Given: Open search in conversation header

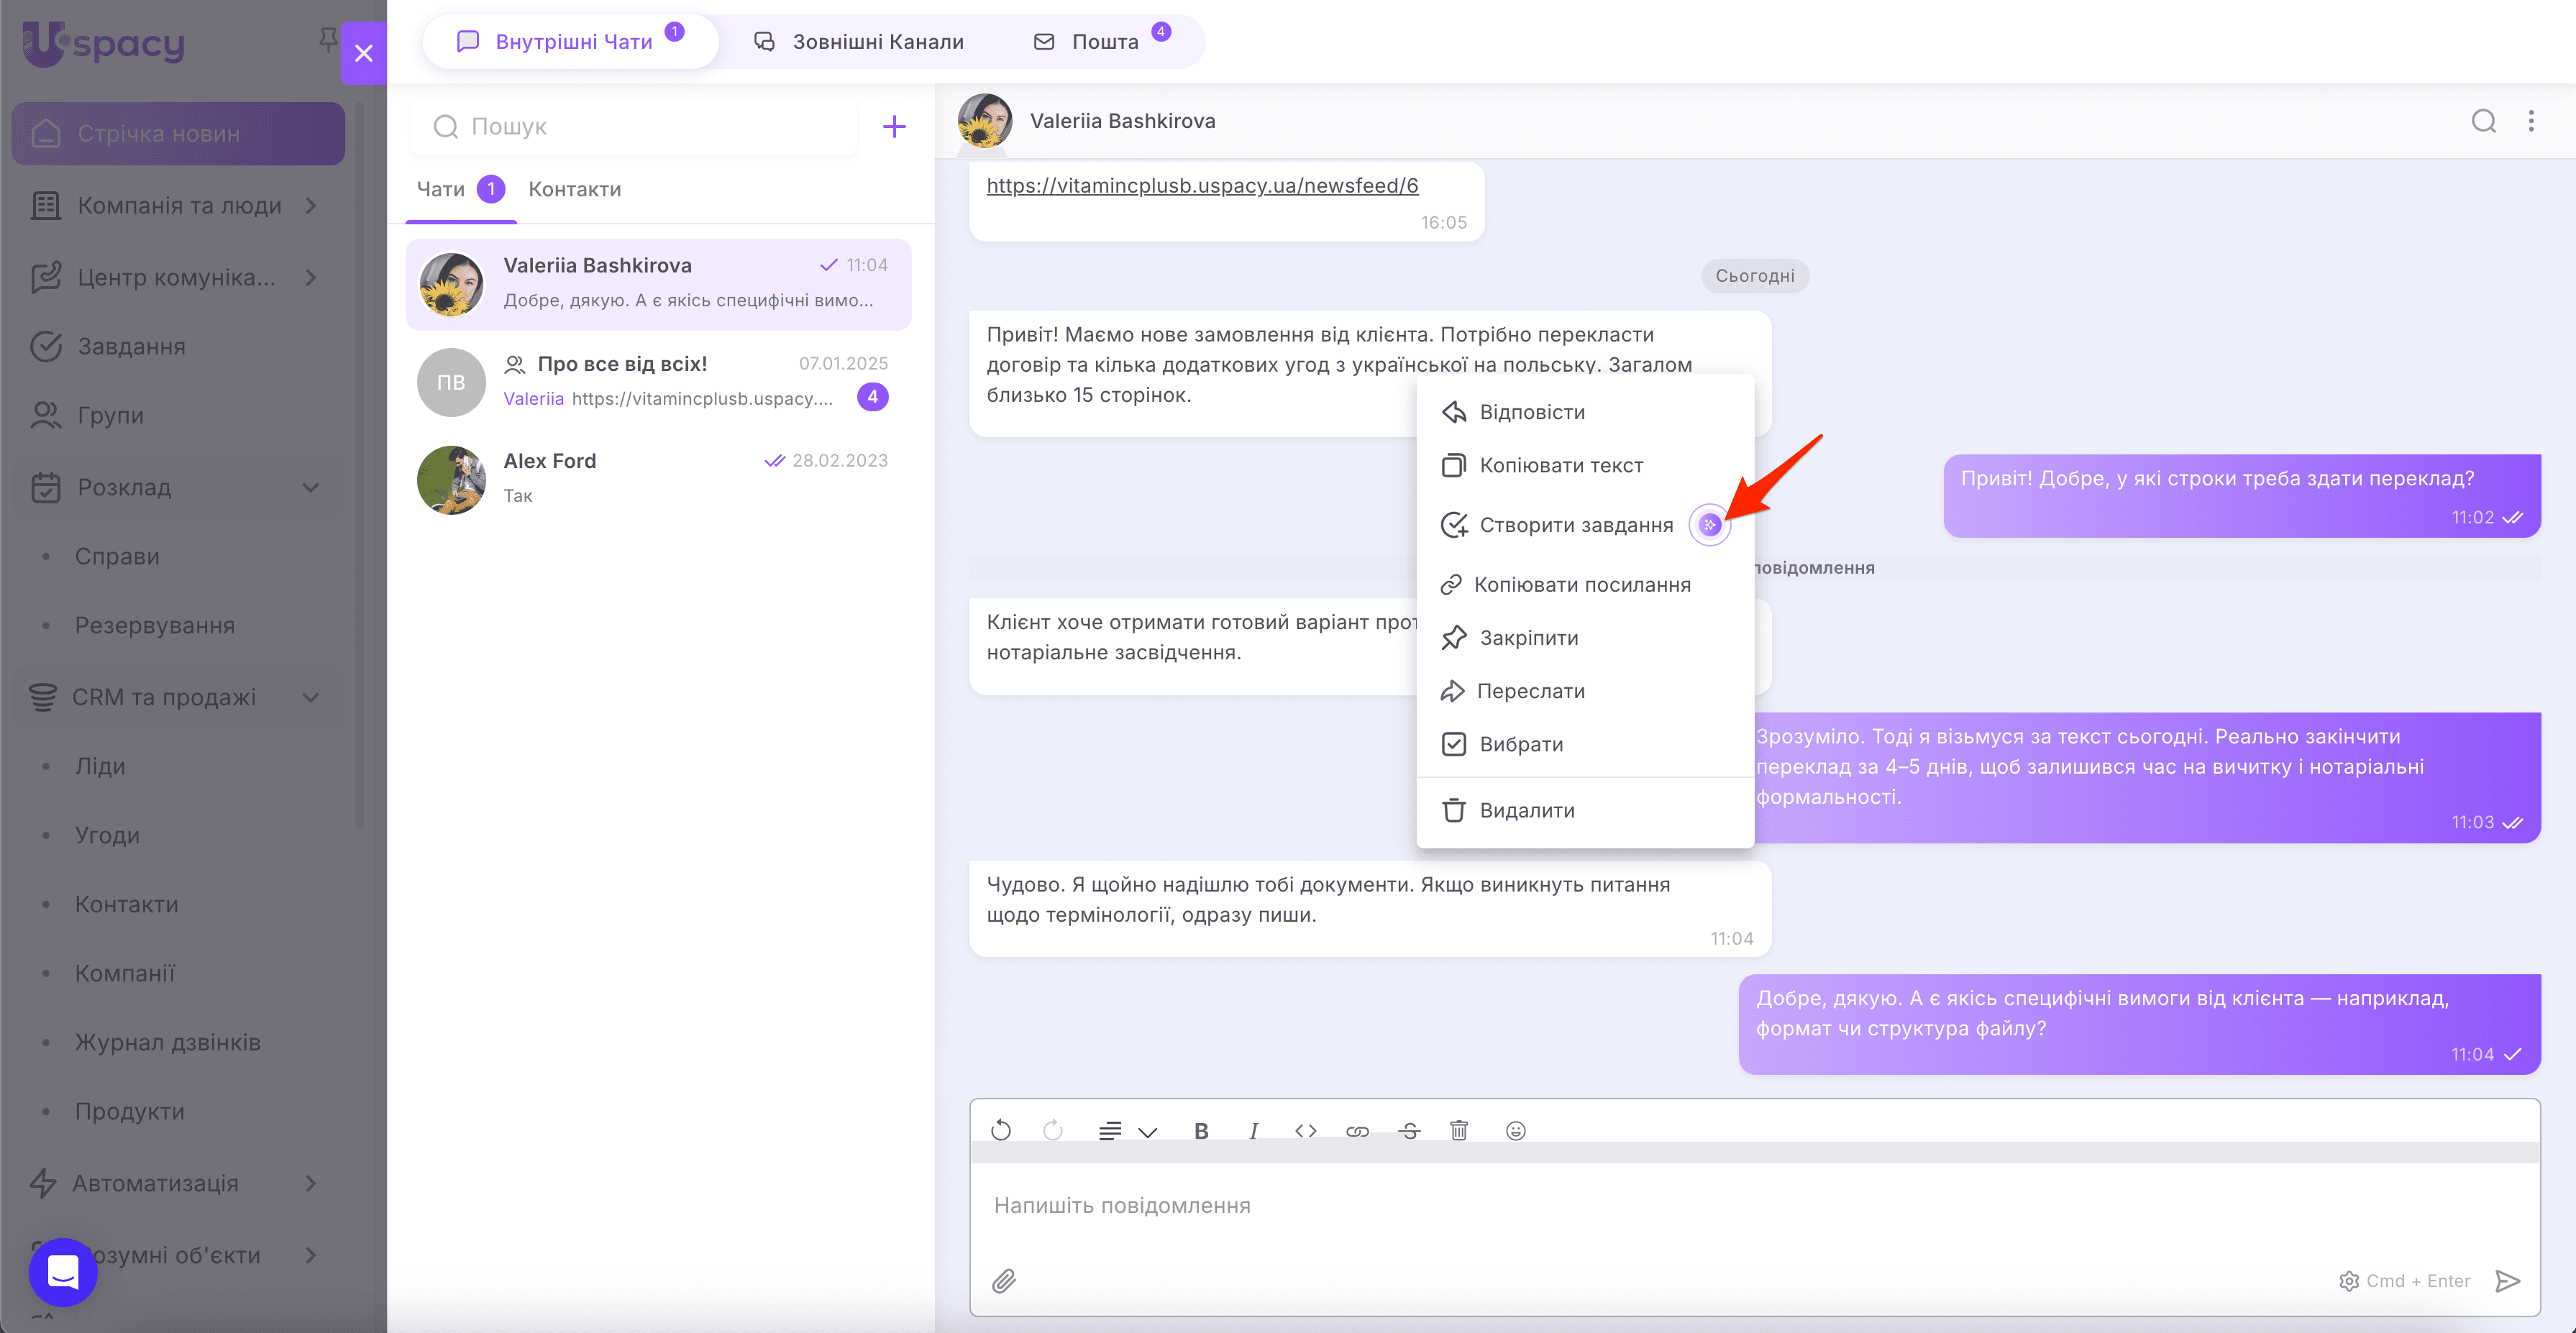Looking at the screenshot, I should coord(2483,121).
